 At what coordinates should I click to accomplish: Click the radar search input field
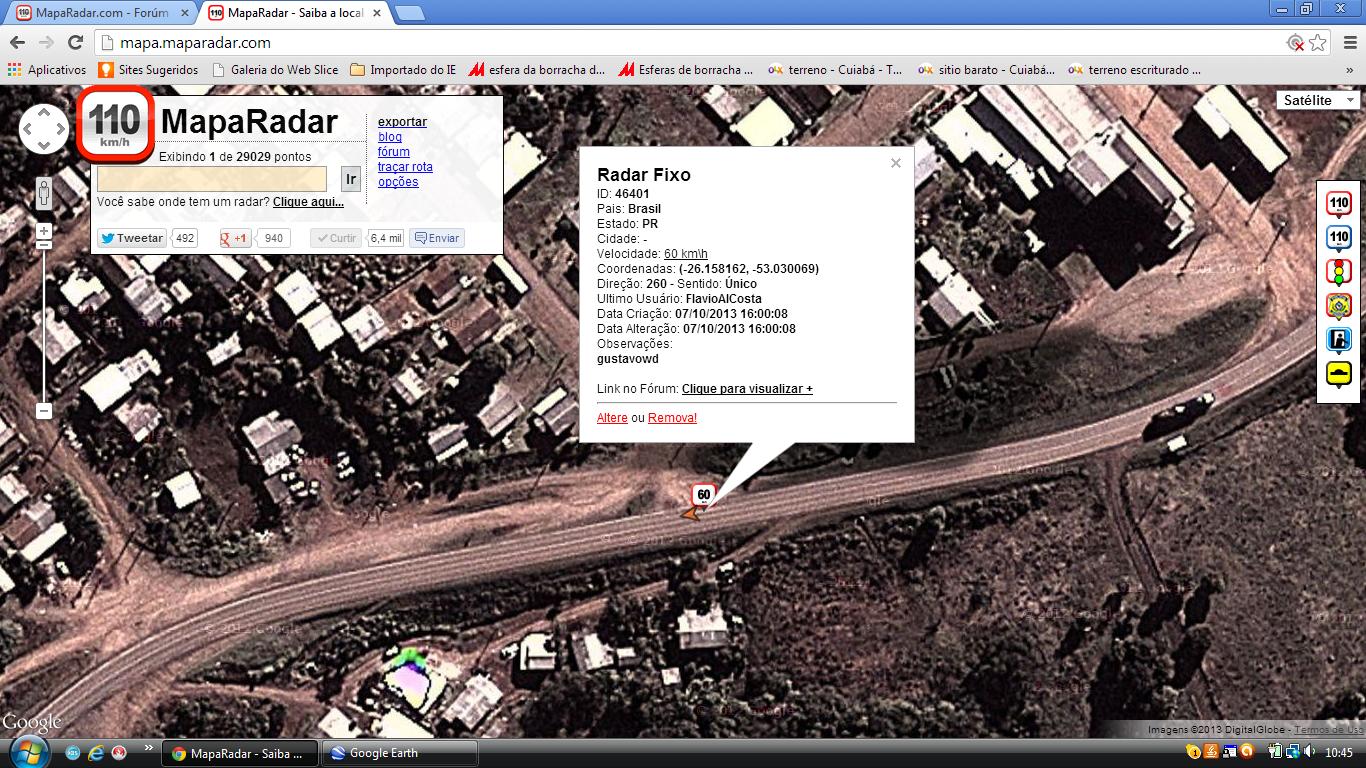pyautogui.click(x=212, y=179)
